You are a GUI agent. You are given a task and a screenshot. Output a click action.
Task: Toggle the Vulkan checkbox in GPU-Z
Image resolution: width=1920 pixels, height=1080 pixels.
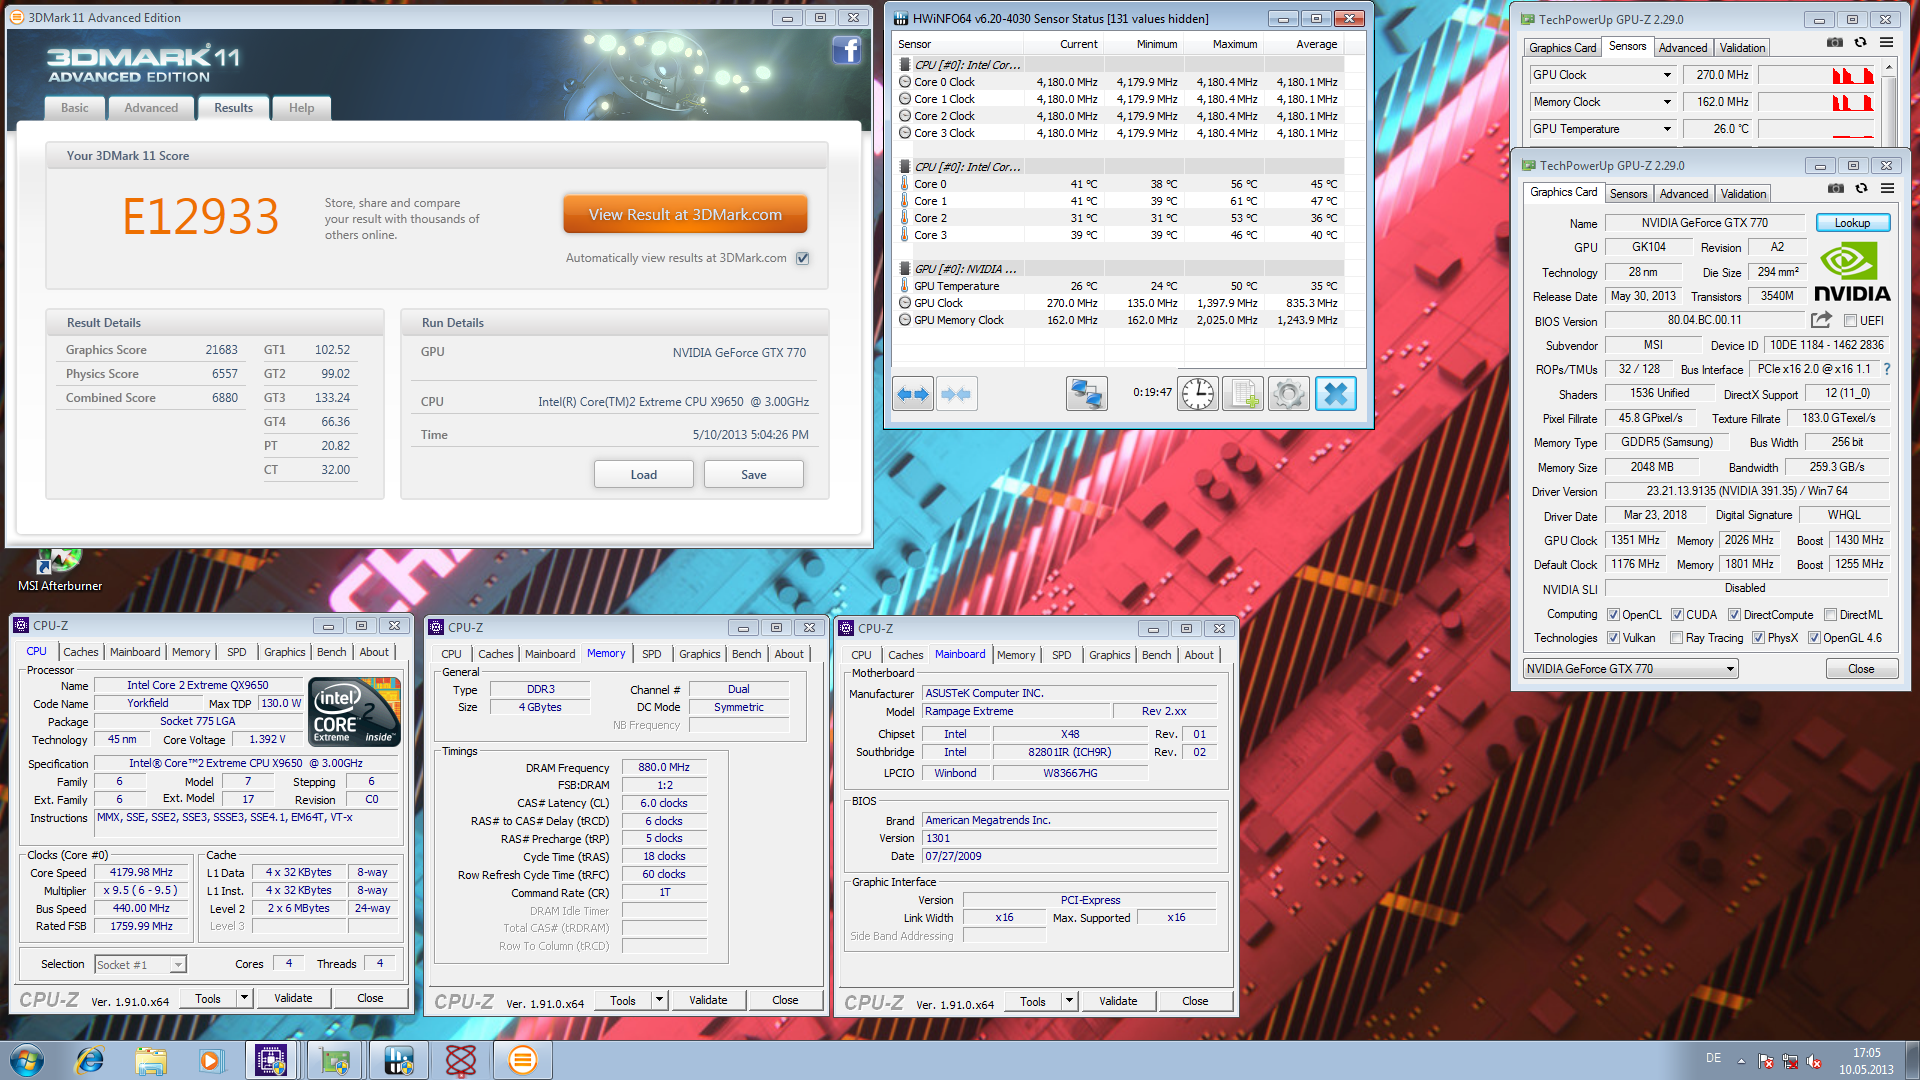point(1613,638)
